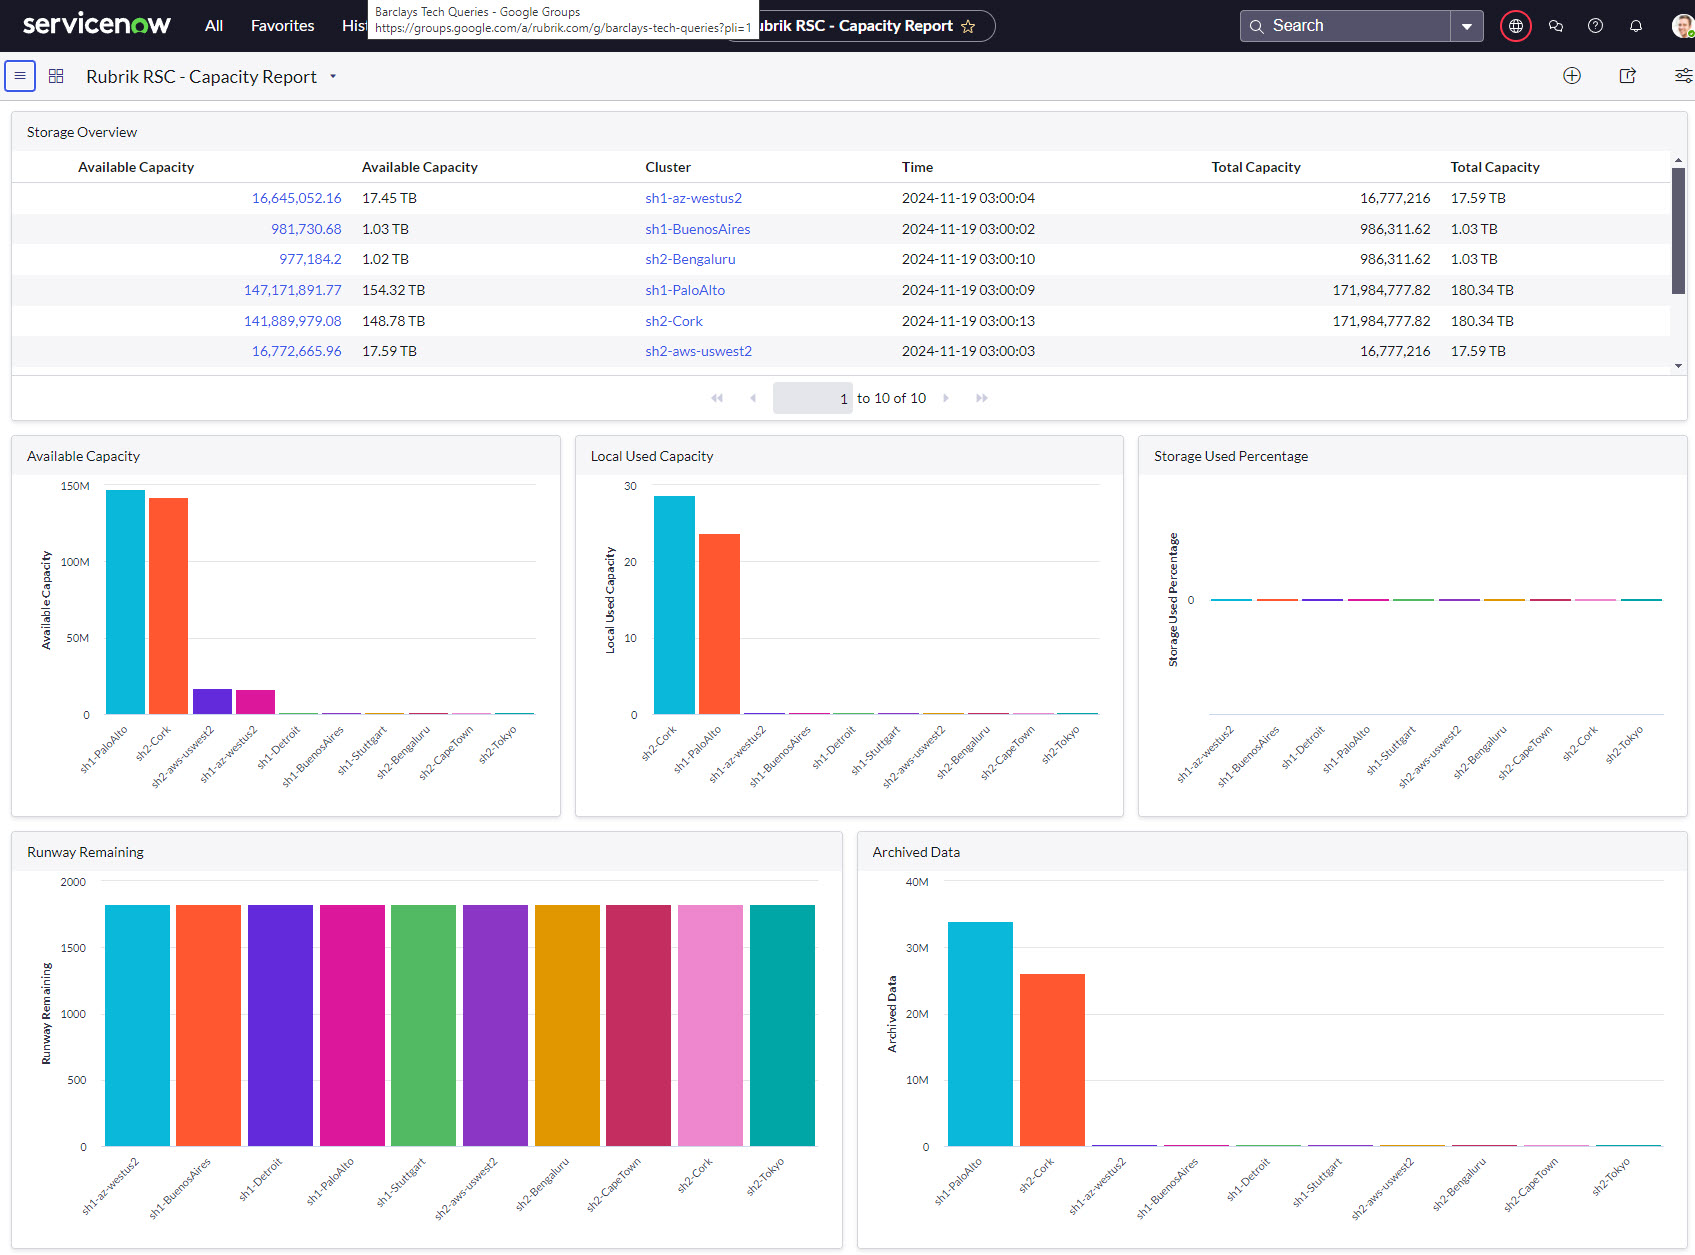Click the 180.34 TB cell in sh1-PaloAlto row
Image resolution: width=1695 pixels, height=1255 pixels.
click(x=1482, y=290)
